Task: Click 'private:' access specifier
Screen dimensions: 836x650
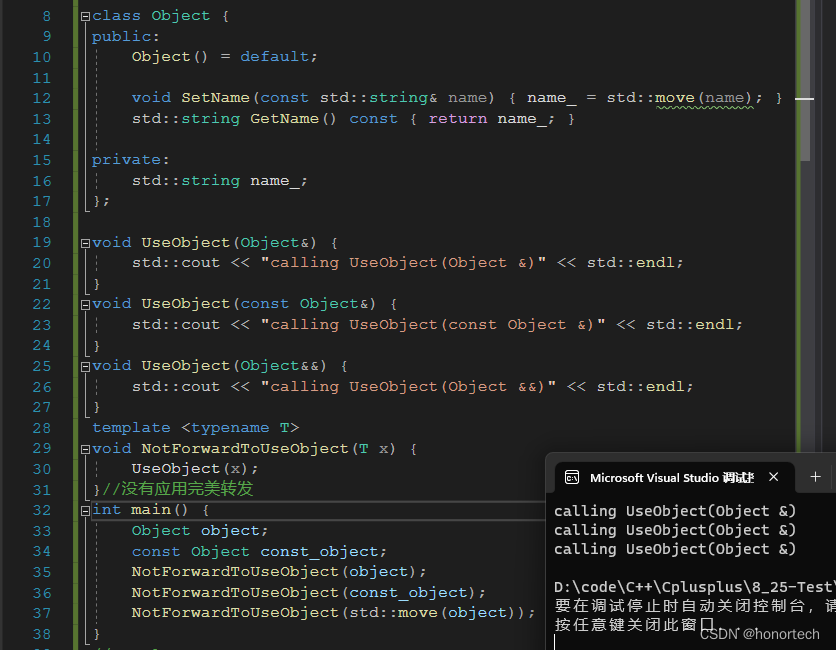Action: (131, 159)
